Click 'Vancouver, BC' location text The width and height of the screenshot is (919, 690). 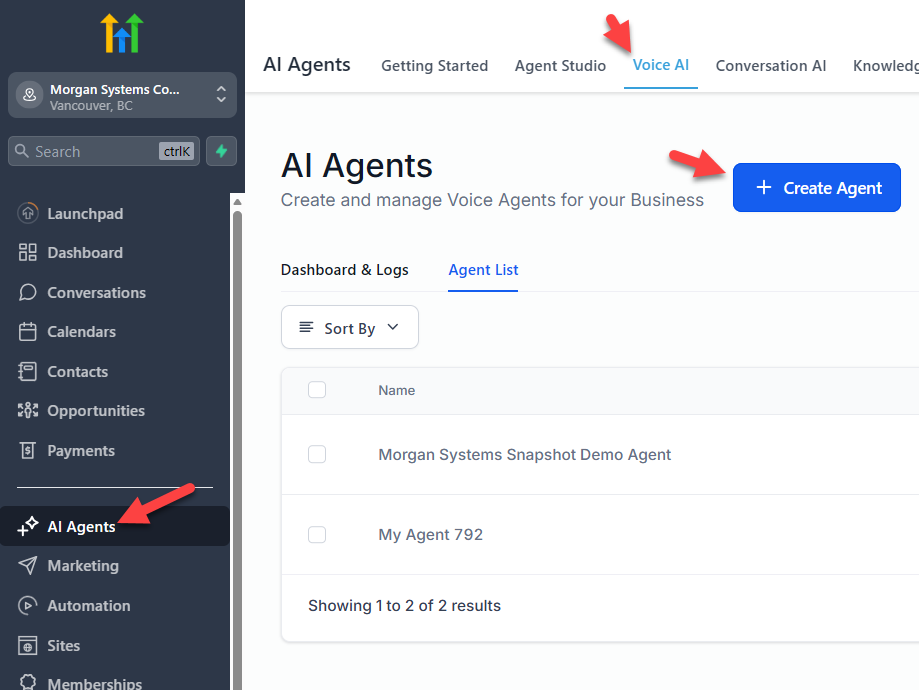click(91, 106)
